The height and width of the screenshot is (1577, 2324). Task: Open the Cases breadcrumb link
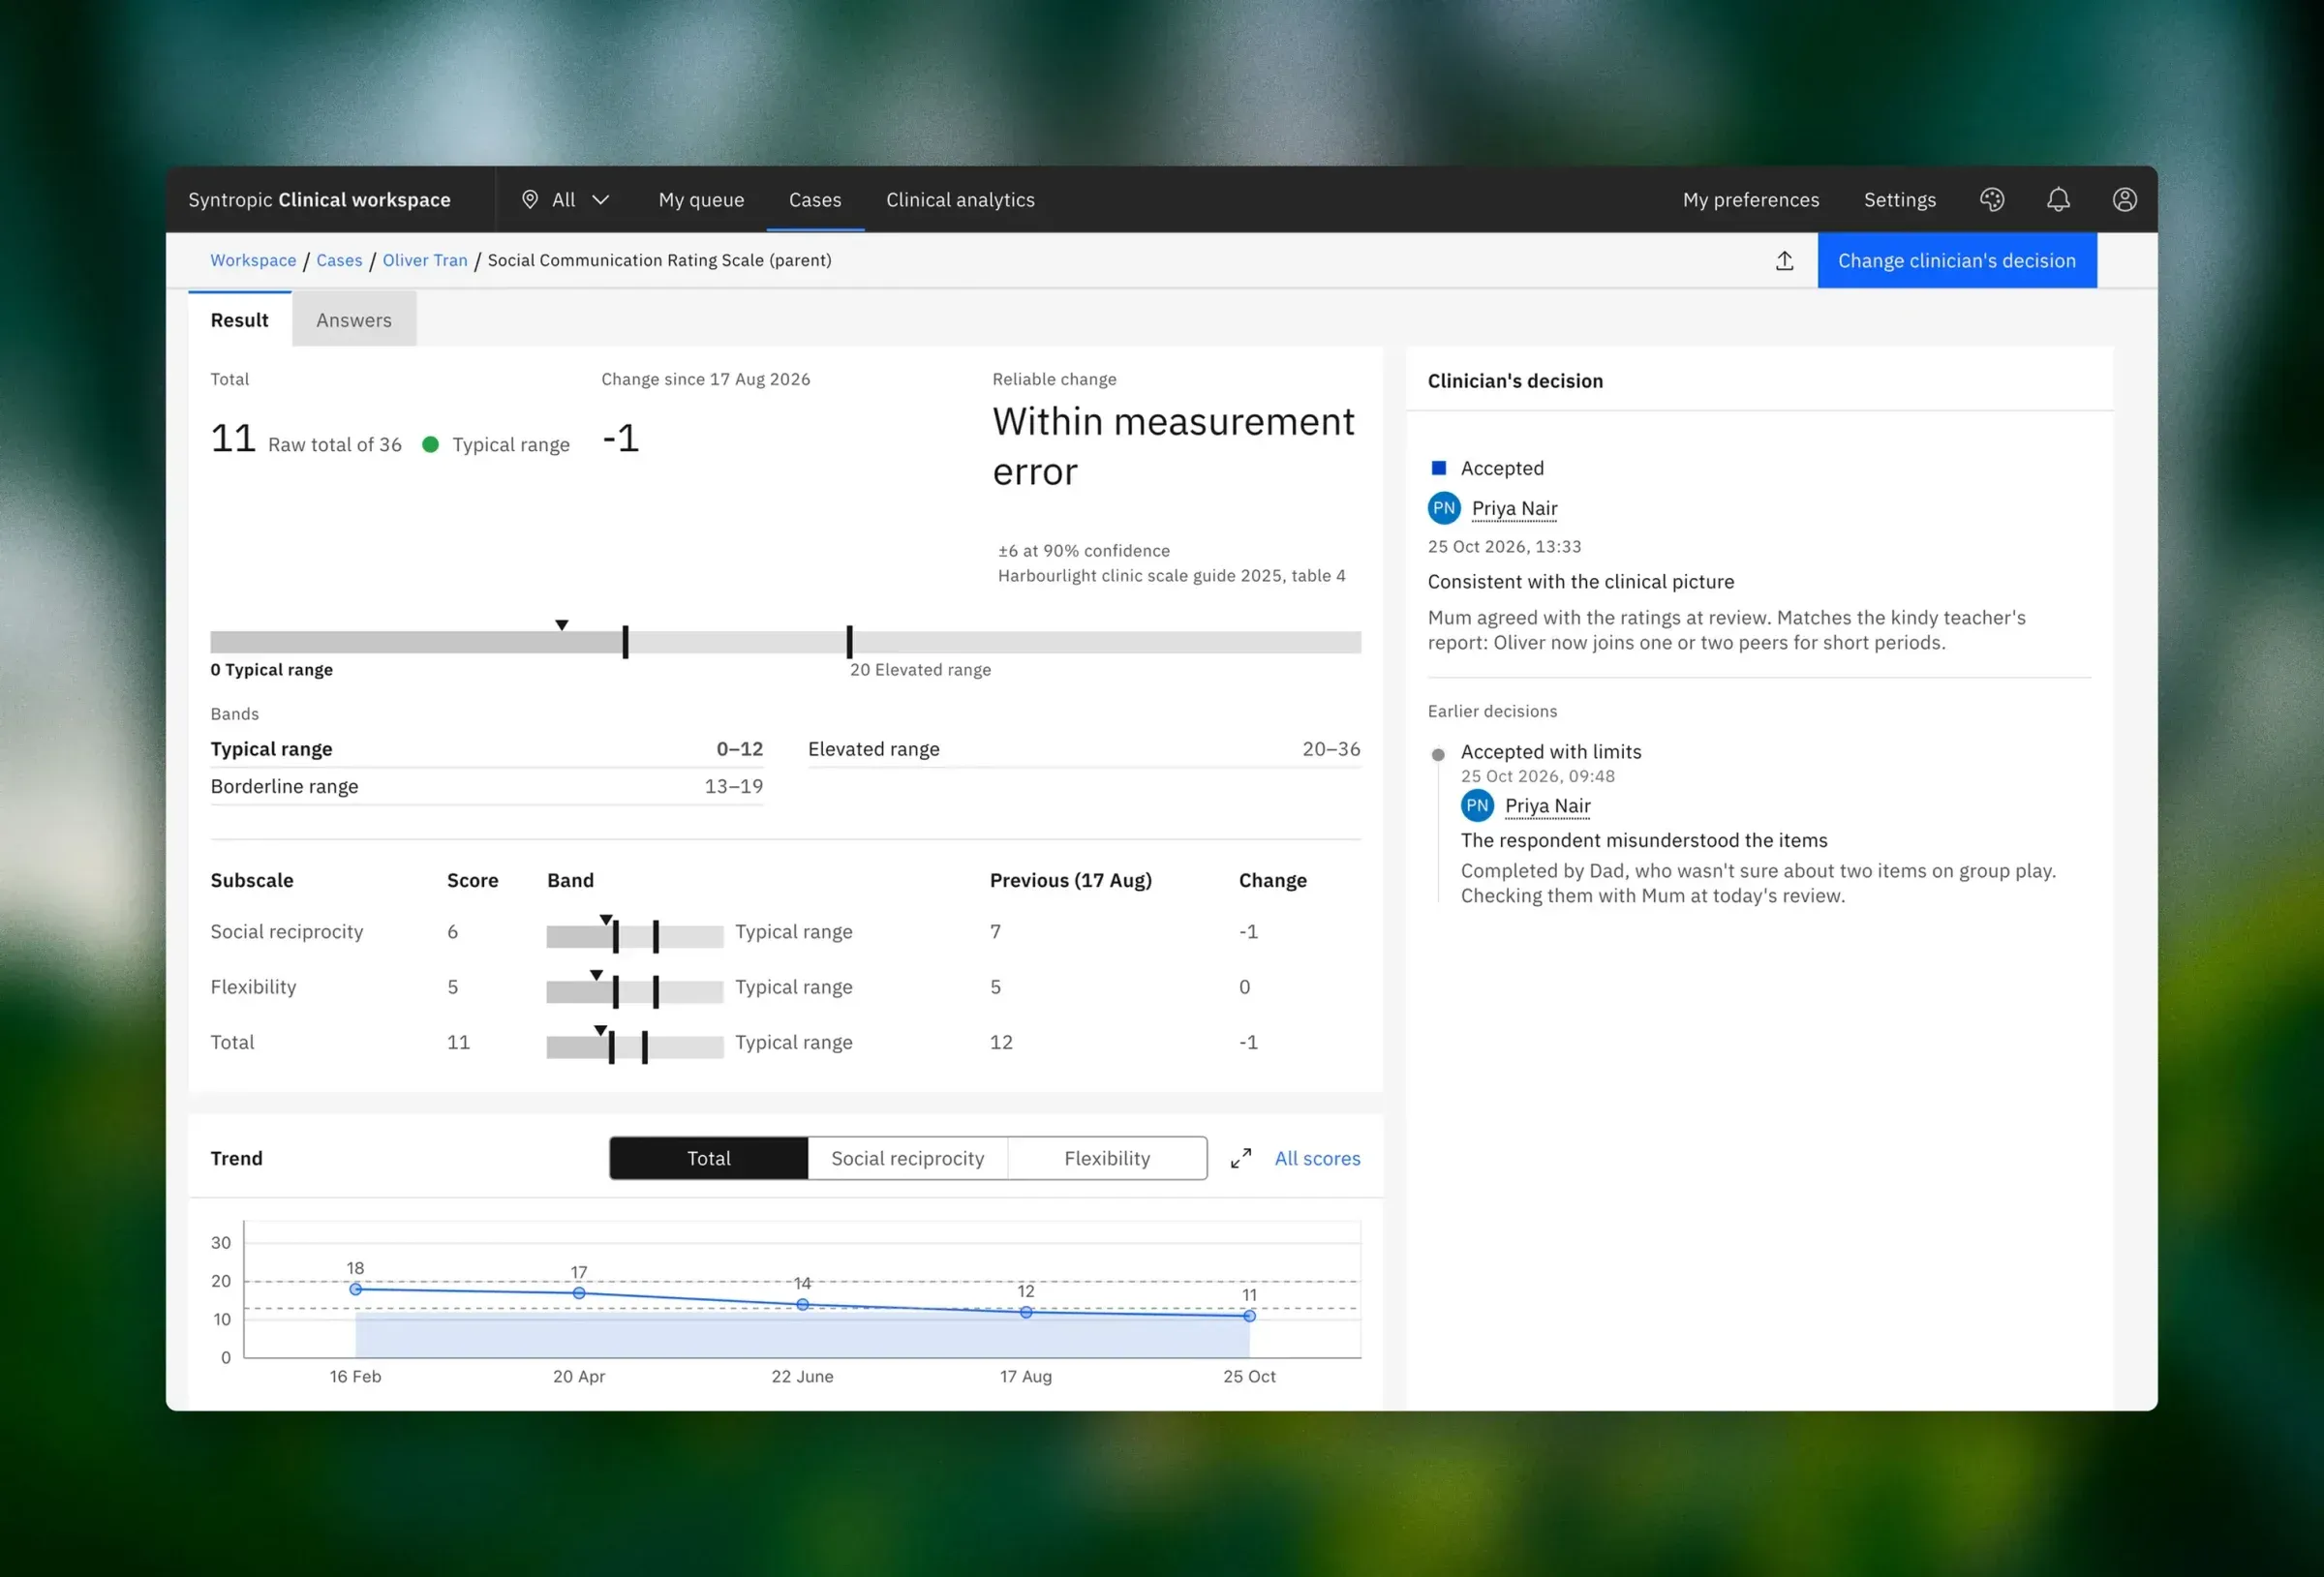click(x=339, y=260)
